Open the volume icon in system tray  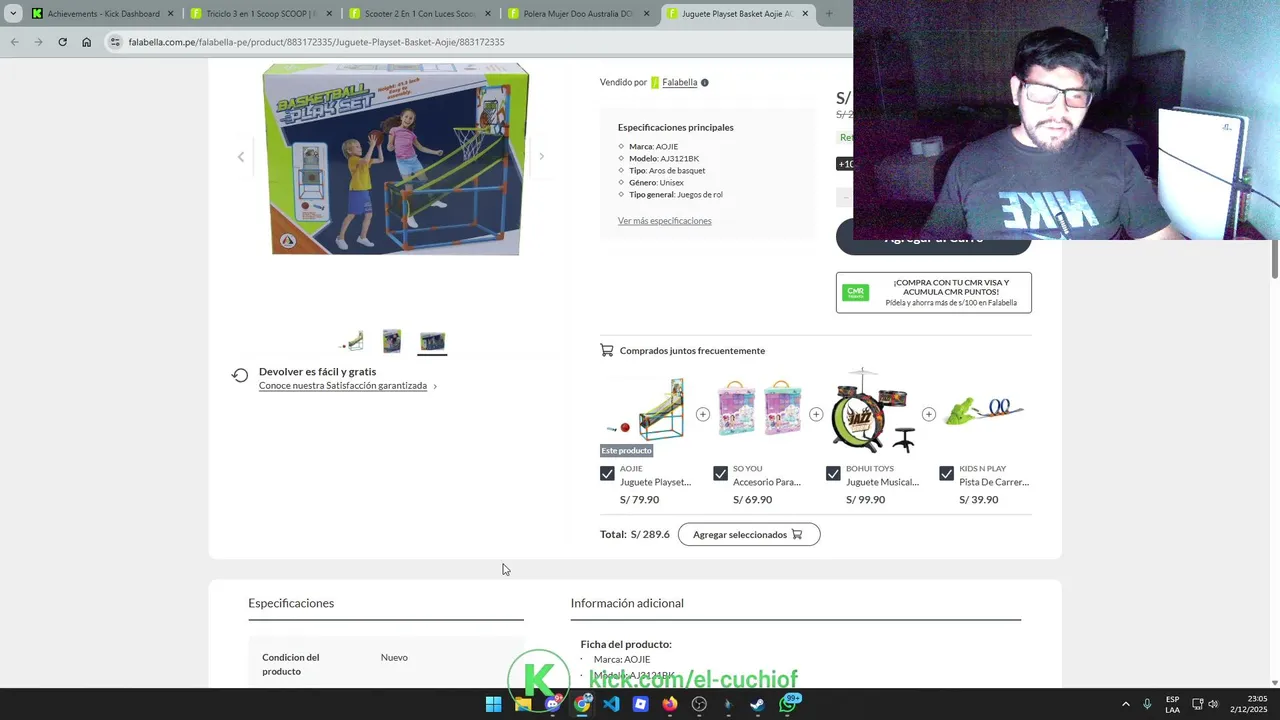(1213, 704)
